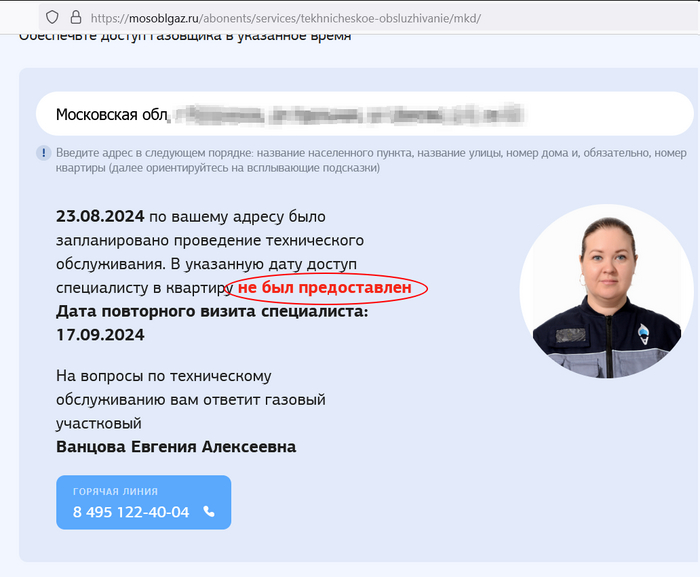Open the specialist's round profile photo
700x577 pixels.
click(607, 291)
